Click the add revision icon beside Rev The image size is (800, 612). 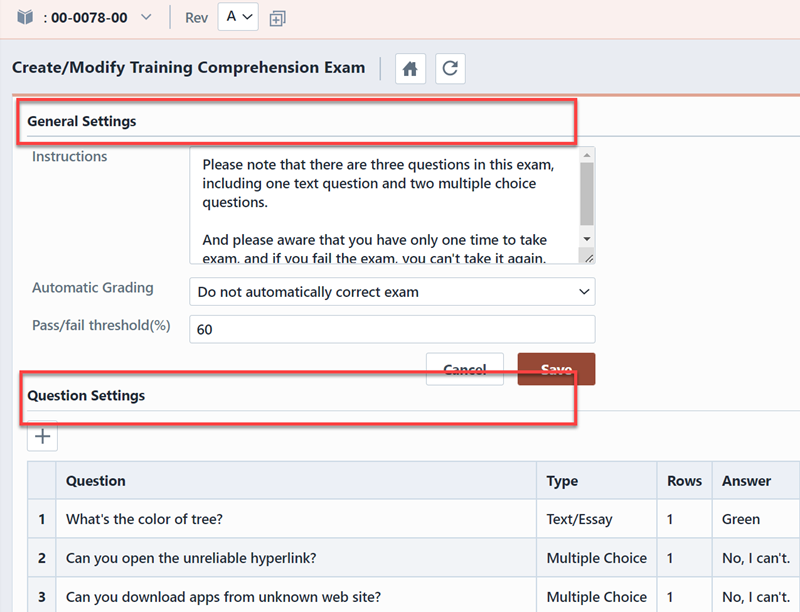[x=277, y=19]
